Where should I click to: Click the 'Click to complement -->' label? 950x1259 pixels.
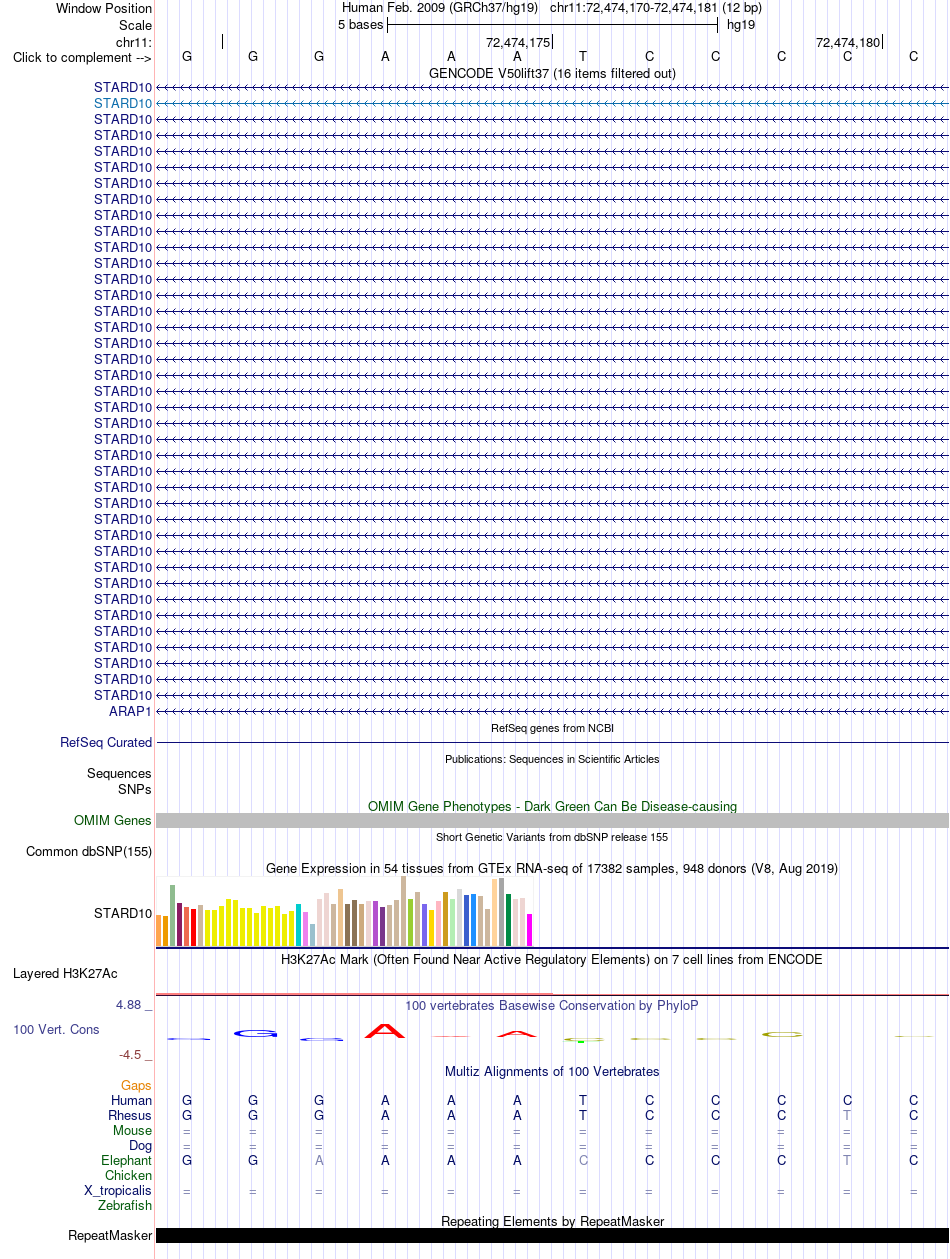pos(82,57)
